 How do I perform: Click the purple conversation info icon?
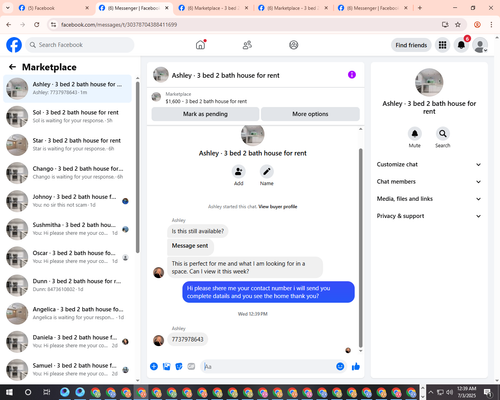click(x=352, y=75)
